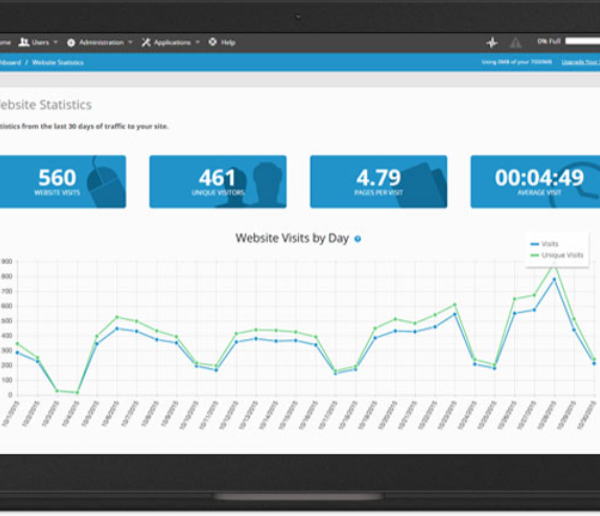This screenshot has height=516, width=600.
Task: Click the Users people icon
Action: [24, 42]
